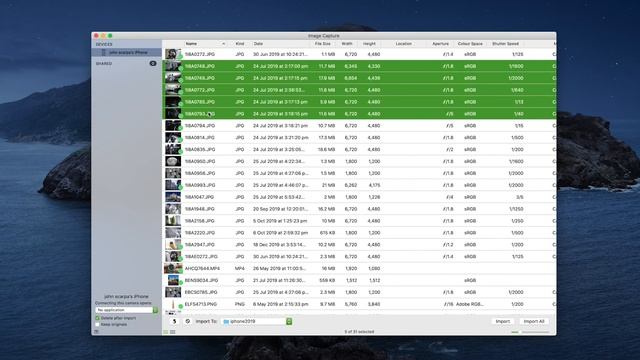Select thumbnail of ELFS4713.PNG row
640x360 pixels.
173,304
